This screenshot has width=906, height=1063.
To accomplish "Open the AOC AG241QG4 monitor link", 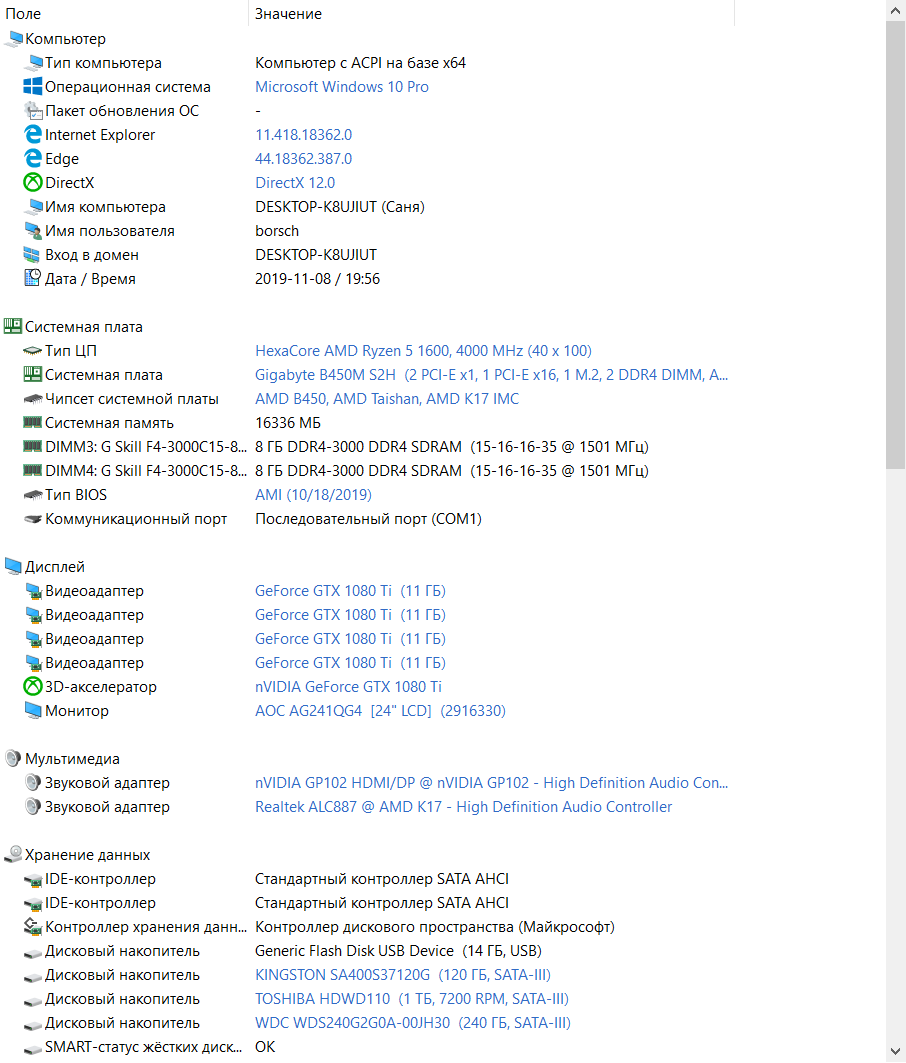I will (380, 710).
